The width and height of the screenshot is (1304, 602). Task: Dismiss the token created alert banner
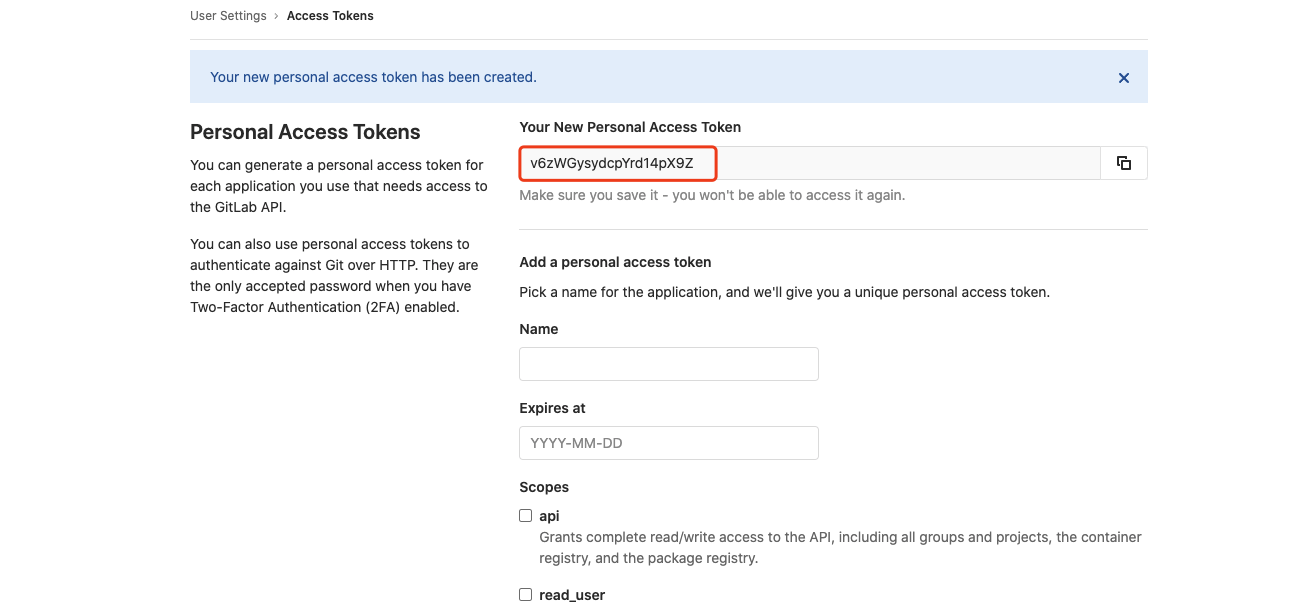click(x=1123, y=78)
